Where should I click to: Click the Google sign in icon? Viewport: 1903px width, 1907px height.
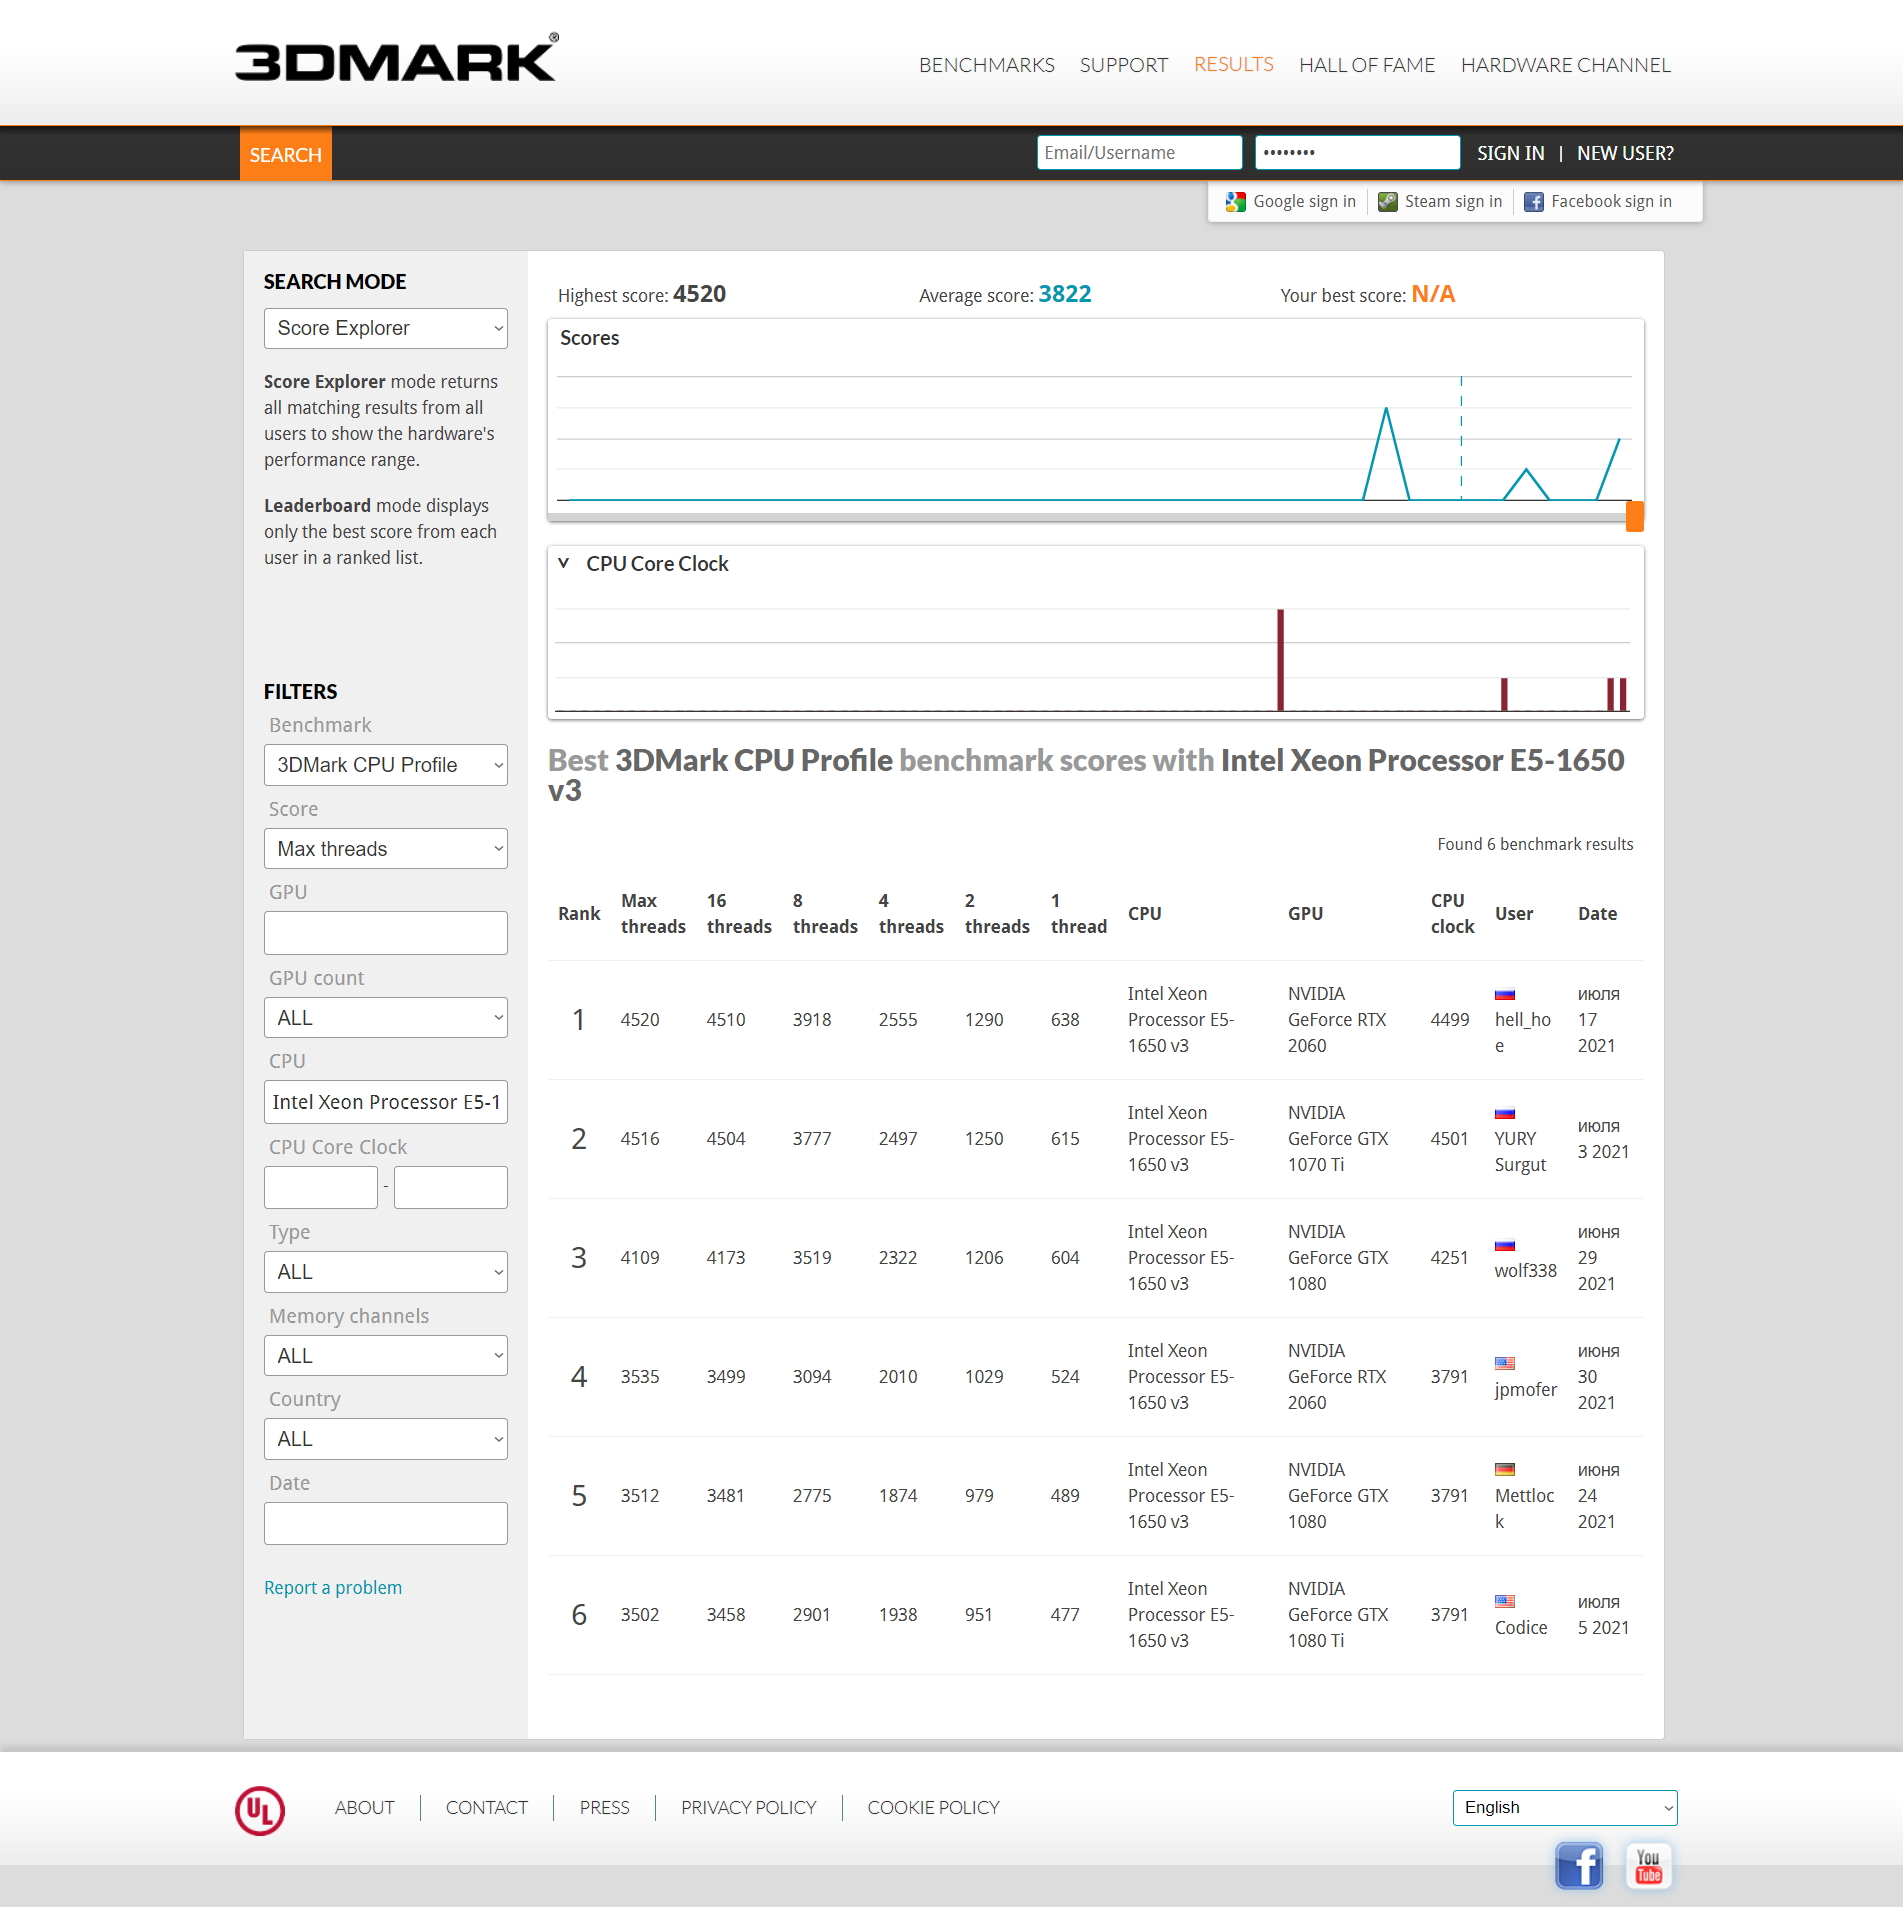[1236, 202]
